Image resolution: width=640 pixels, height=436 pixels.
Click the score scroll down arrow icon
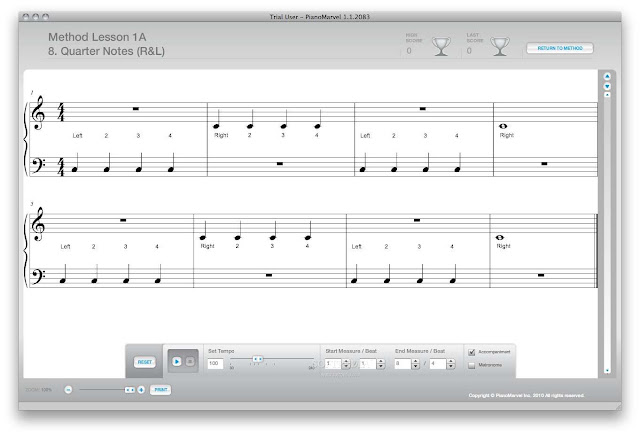point(607,86)
